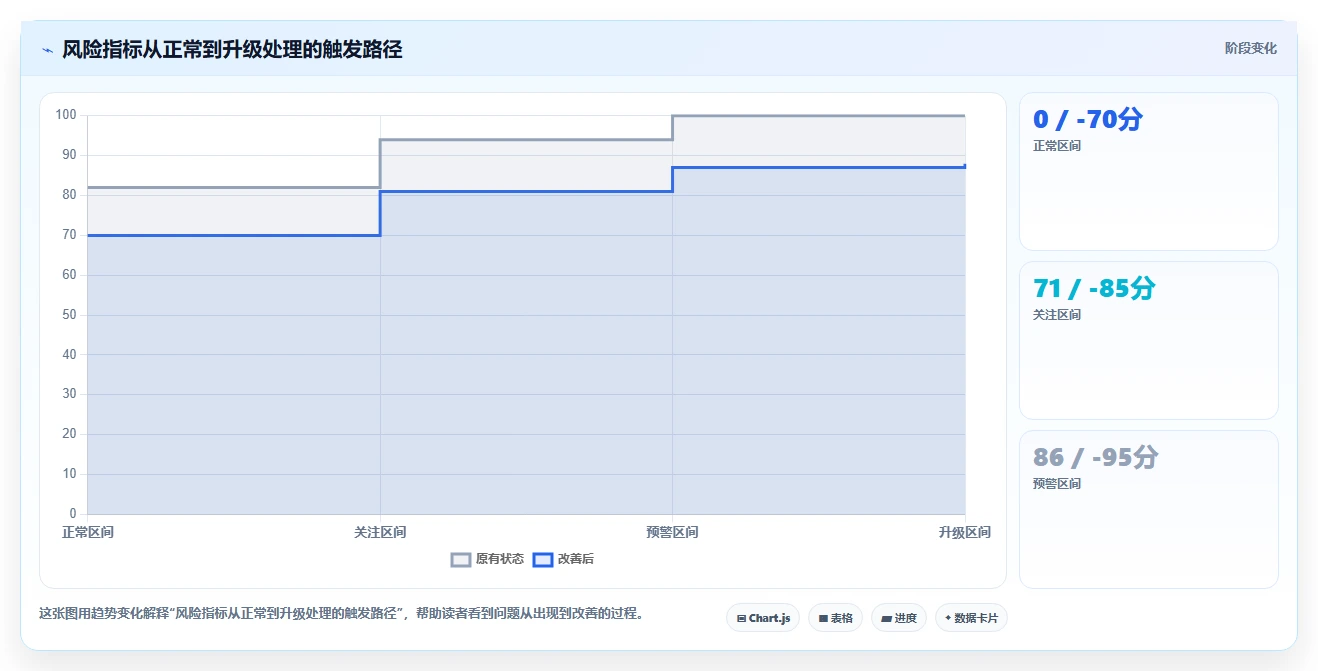This screenshot has height=671, width=1318.
Task: Click the icon inside the 表格 tag
Action: pyautogui.click(x=823, y=618)
